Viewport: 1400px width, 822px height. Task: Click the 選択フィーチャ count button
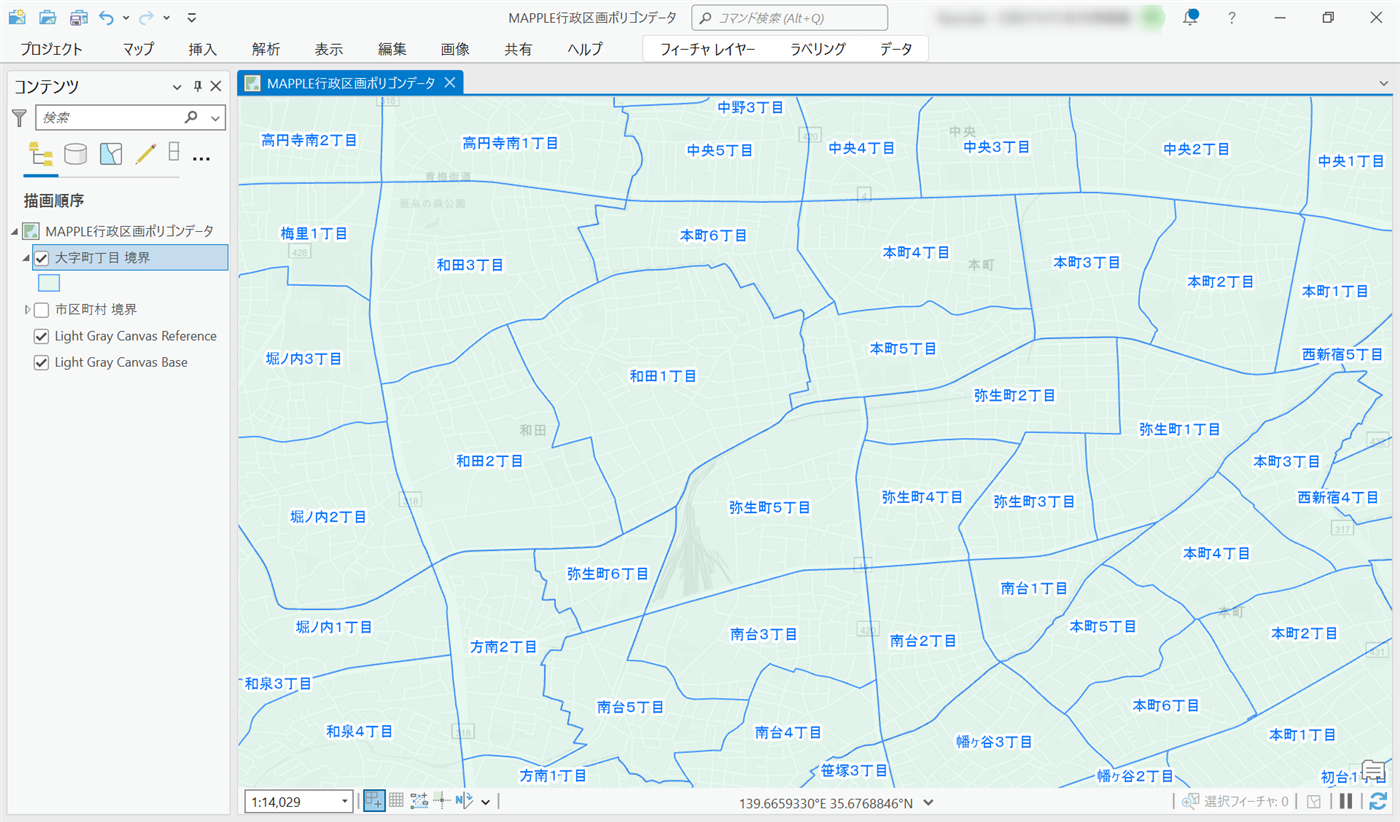click(x=1236, y=801)
